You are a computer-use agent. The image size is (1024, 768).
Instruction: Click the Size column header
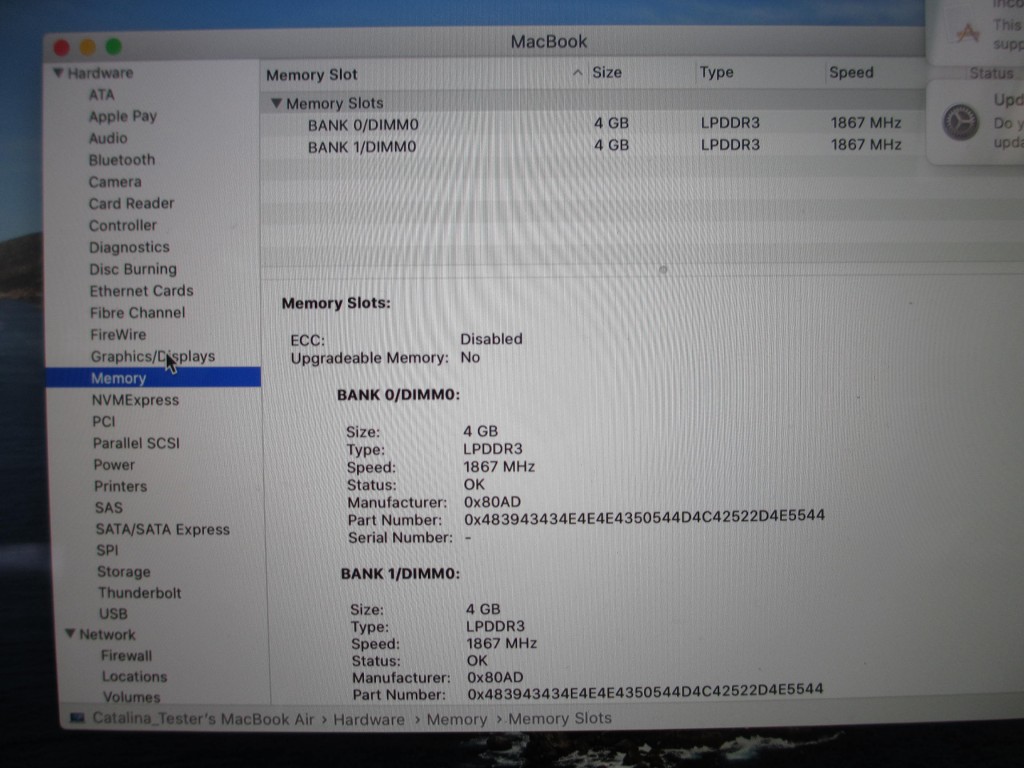(607, 72)
